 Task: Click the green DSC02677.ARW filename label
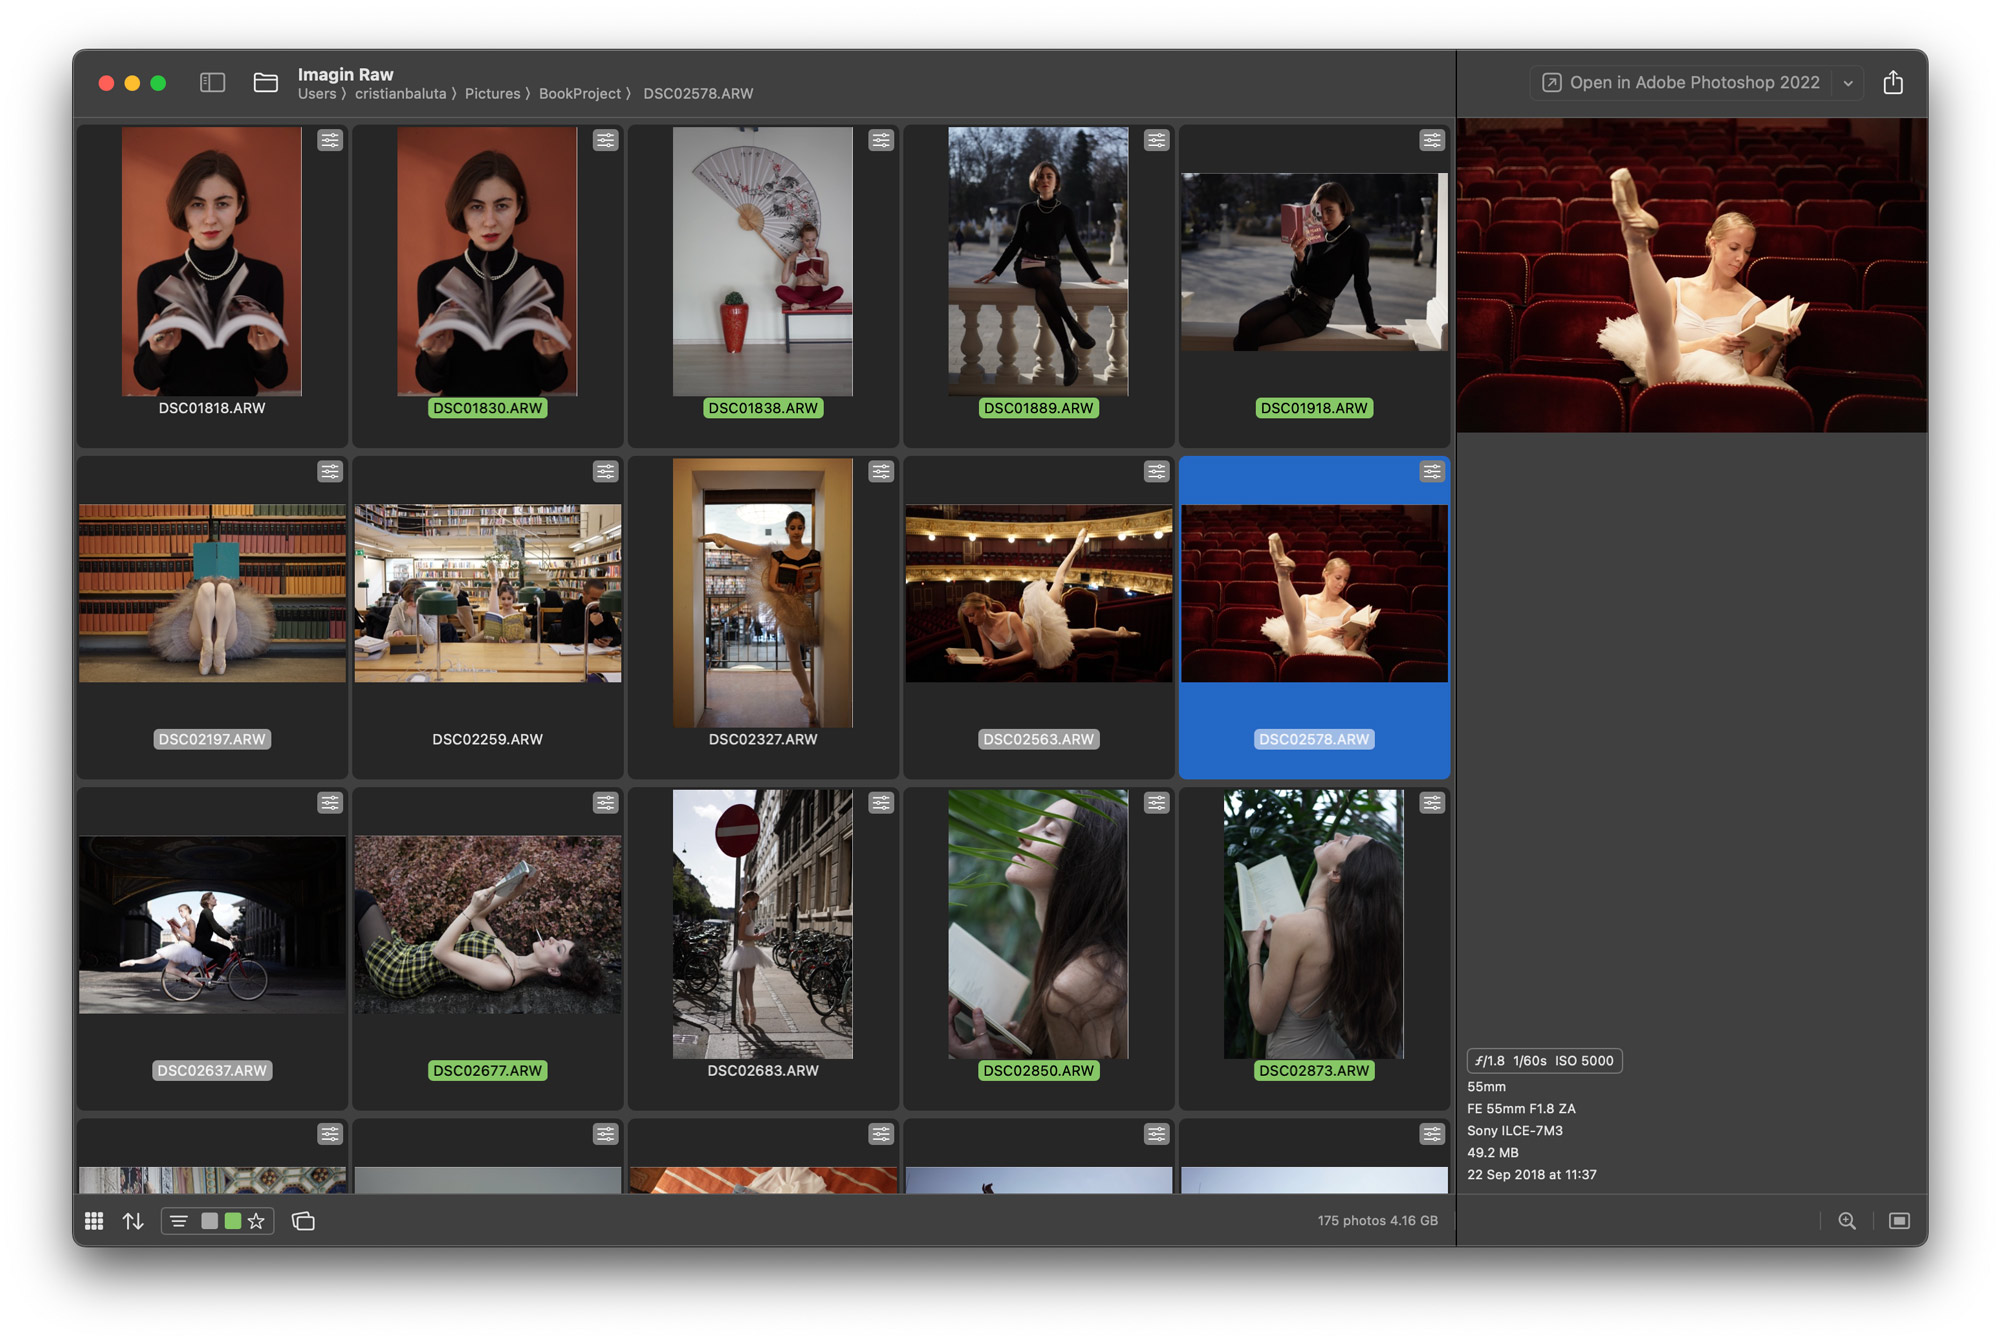point(488,1070)
